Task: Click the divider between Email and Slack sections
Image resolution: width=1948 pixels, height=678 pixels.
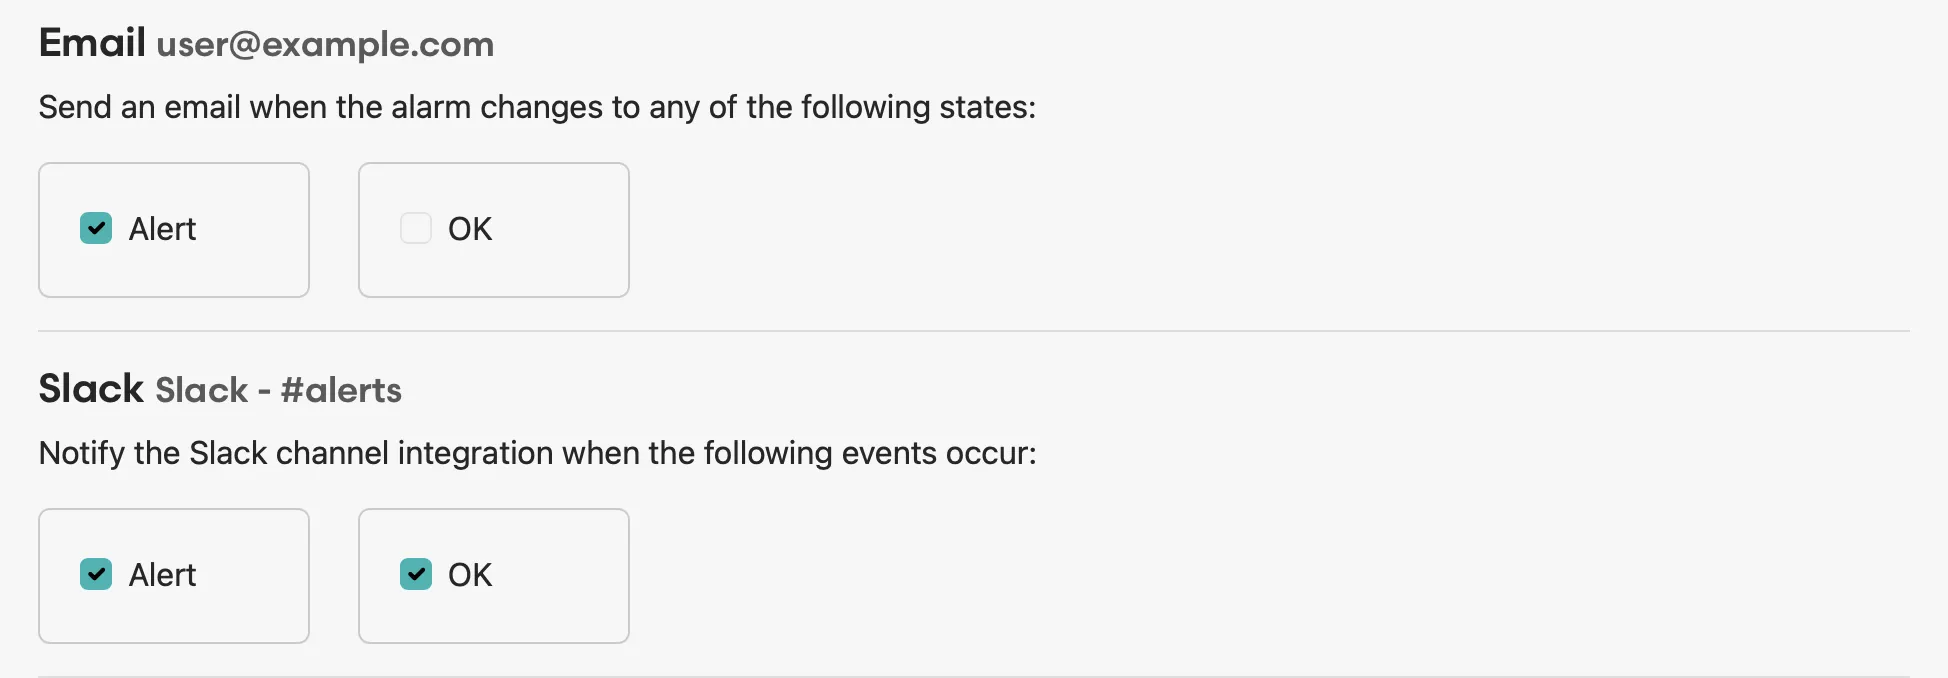Action: pos(974,331)
